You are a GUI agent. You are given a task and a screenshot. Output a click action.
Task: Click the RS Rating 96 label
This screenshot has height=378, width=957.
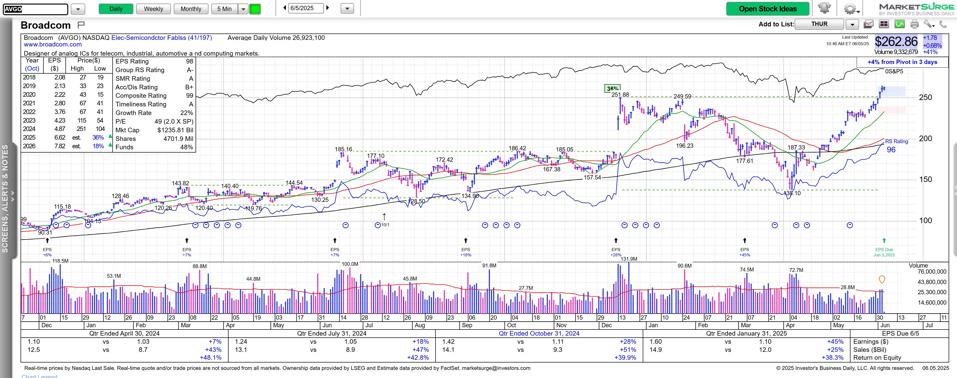[x=897, y=145]
